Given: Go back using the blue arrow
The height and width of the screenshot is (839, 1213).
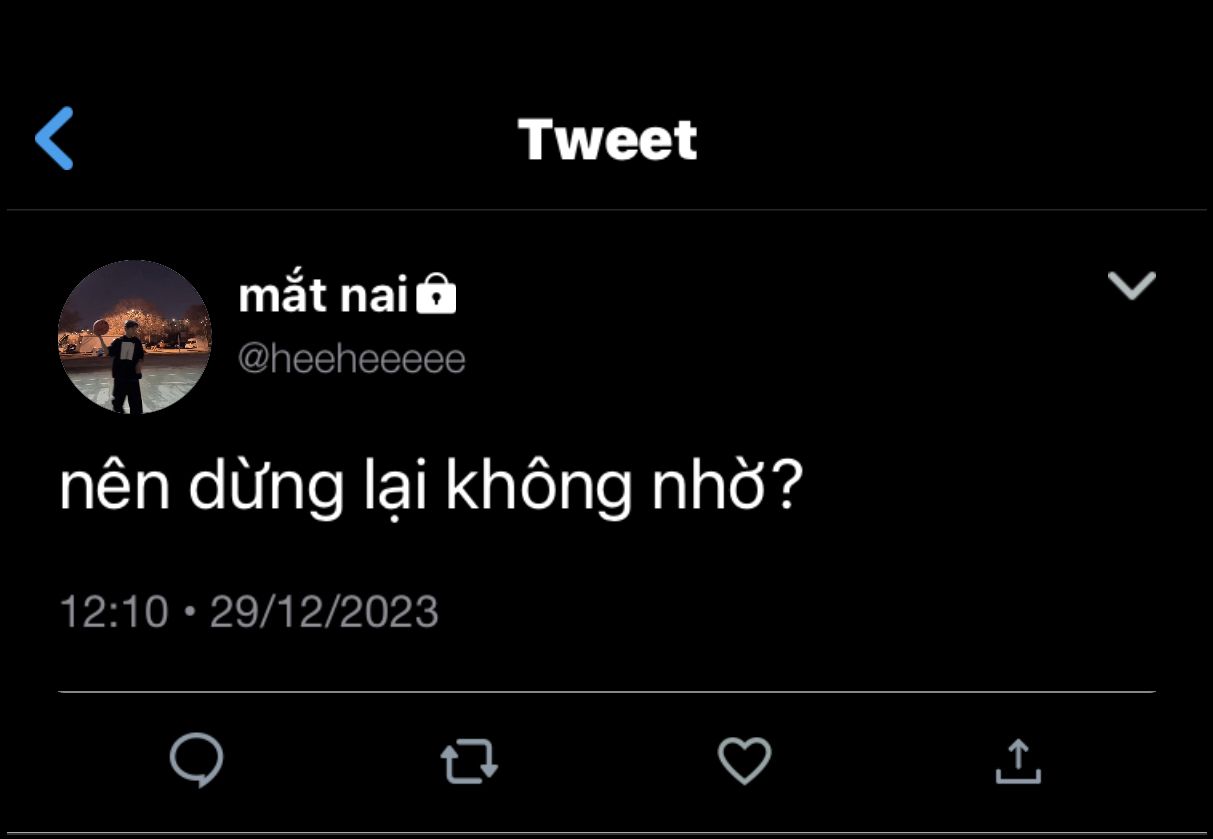Looking at the screenshot, I should tap(55, 138).
